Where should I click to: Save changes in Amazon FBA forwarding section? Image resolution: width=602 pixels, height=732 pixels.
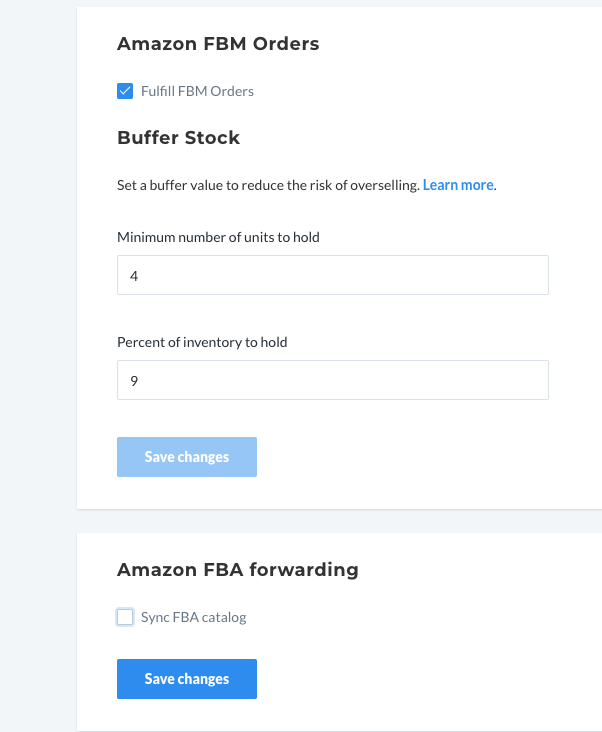(187, 679)
